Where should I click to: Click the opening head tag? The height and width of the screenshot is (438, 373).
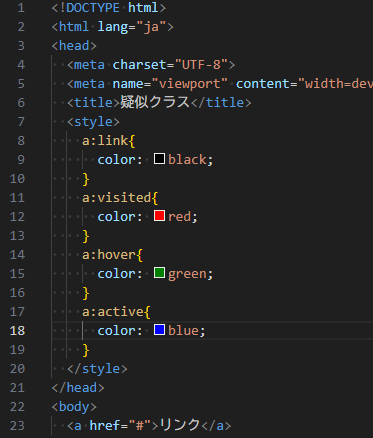(74, 46)
